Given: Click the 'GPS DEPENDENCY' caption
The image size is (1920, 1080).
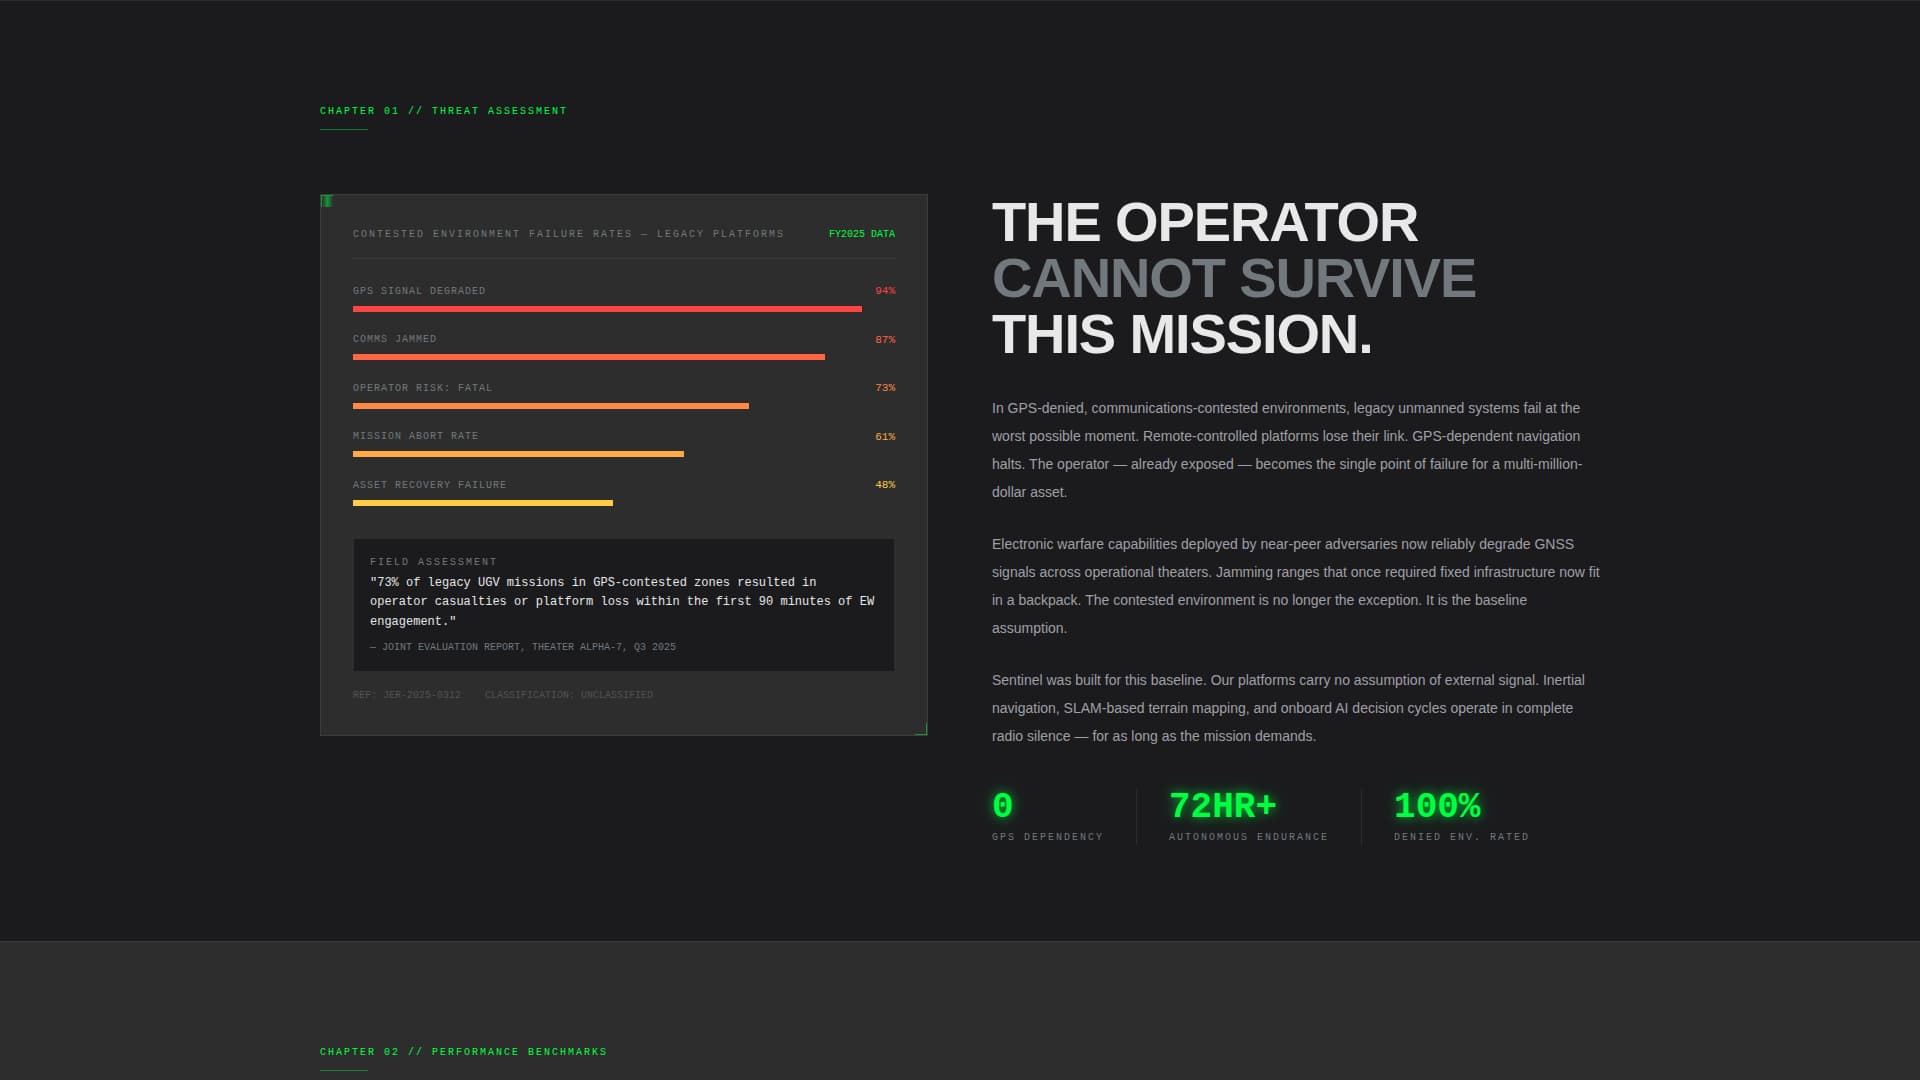Looking at the screenshot, I should pos(1047,837).
